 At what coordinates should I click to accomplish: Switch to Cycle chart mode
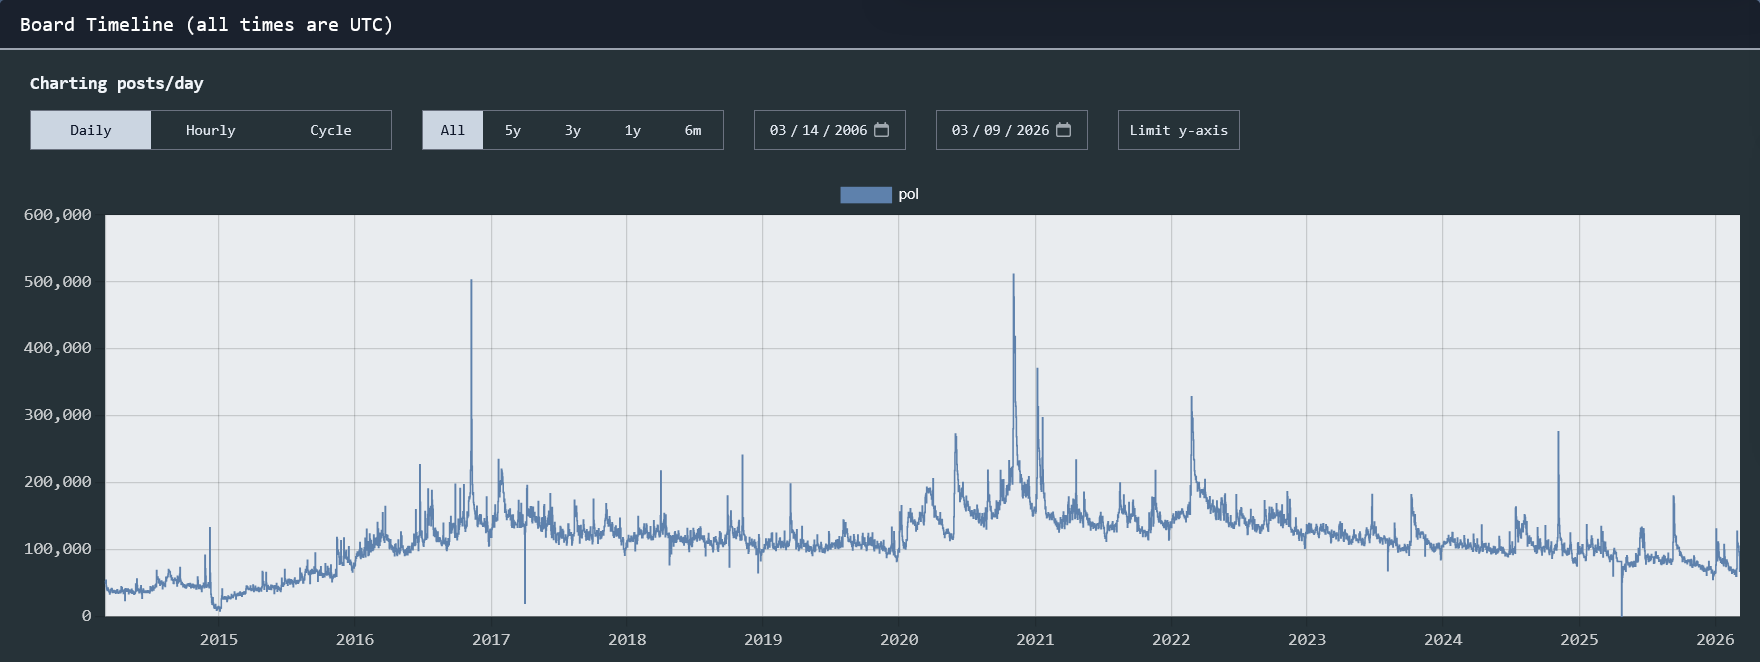click(331, 130)
